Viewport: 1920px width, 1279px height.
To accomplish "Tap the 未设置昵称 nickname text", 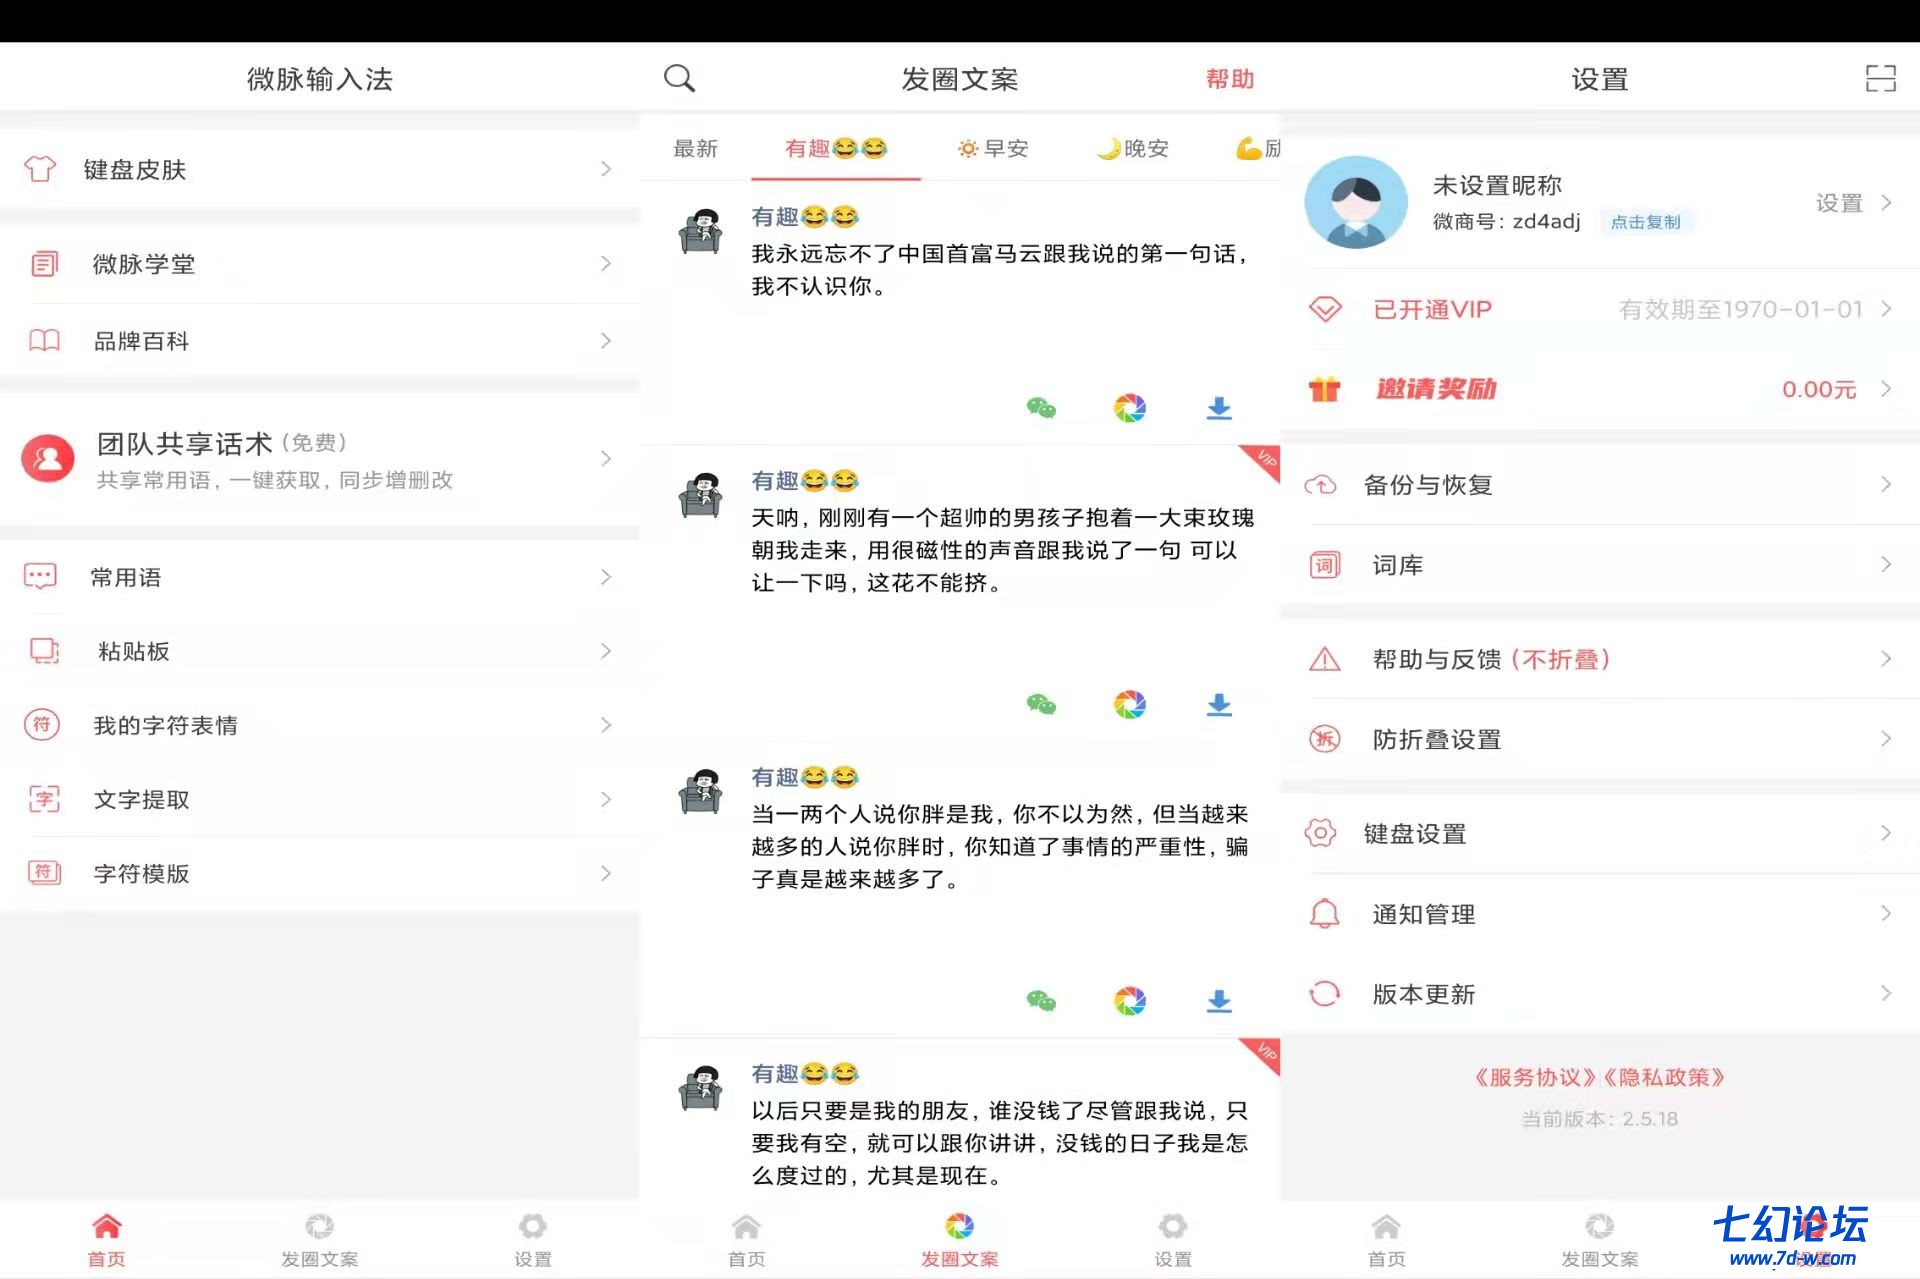I will pos(1497,185).
